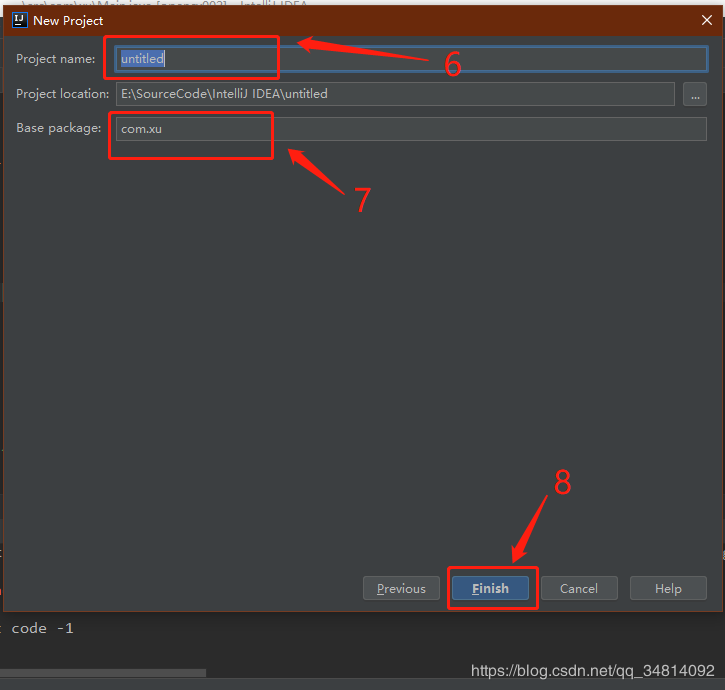Click the 'Project location:' label
The height and width of the screenshot is (690, 725).
[x=62, y=94]
